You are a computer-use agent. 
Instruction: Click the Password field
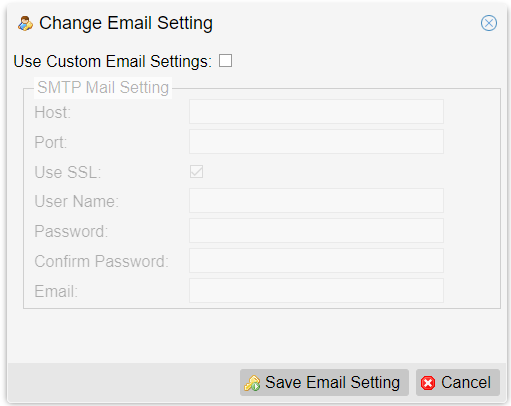click(x=316, y=231)
